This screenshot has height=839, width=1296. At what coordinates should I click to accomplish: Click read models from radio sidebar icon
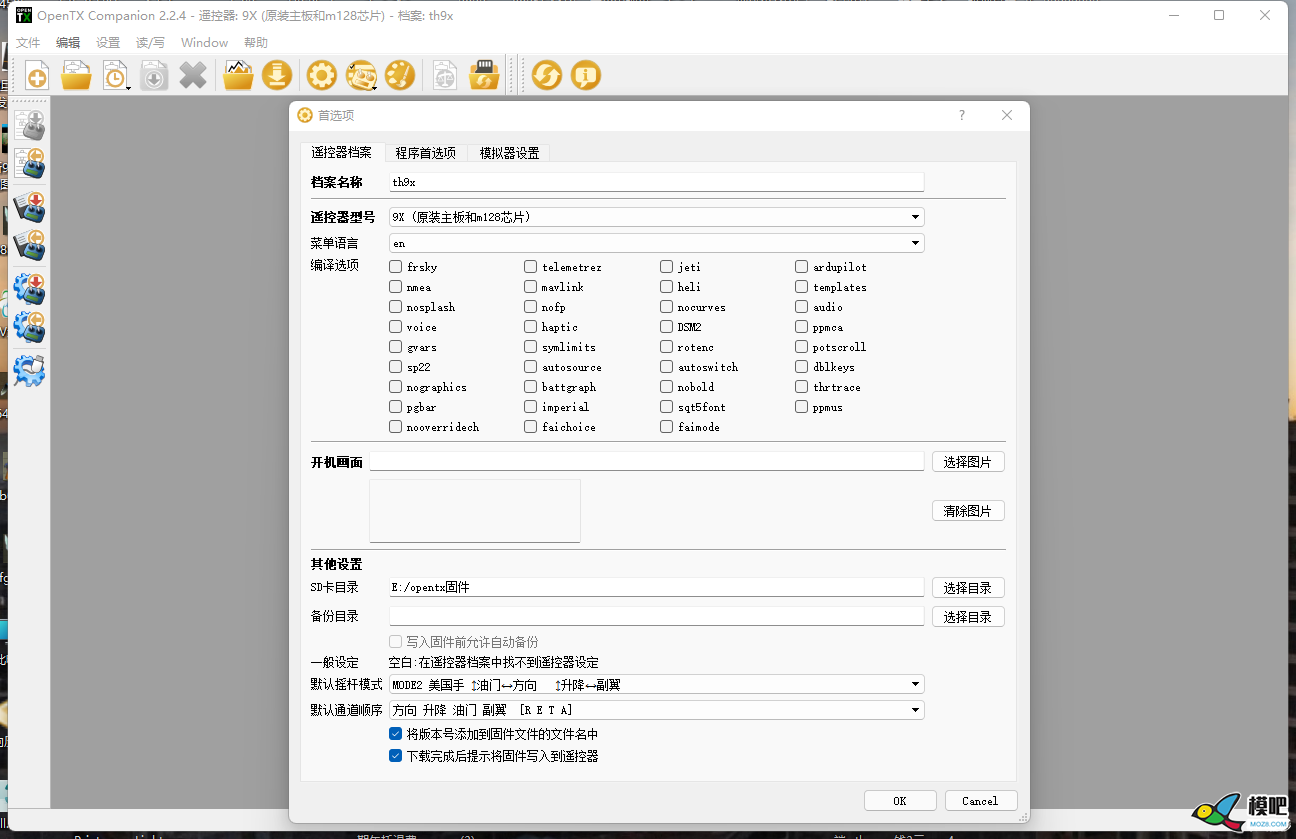(x=29, y=165)
